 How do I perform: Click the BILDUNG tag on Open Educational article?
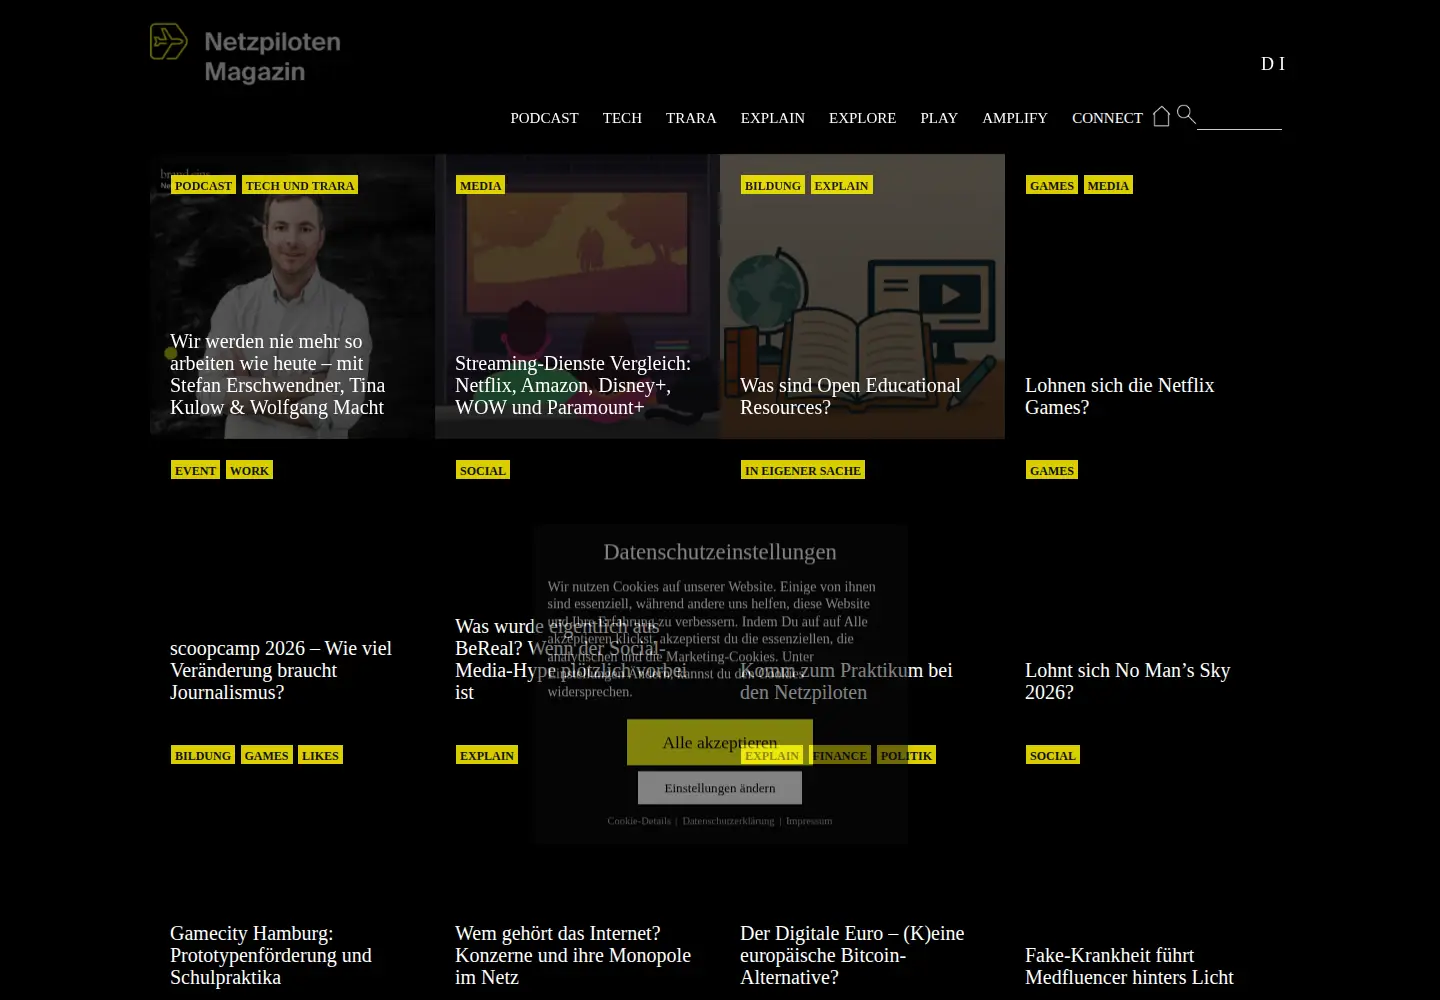773,185
